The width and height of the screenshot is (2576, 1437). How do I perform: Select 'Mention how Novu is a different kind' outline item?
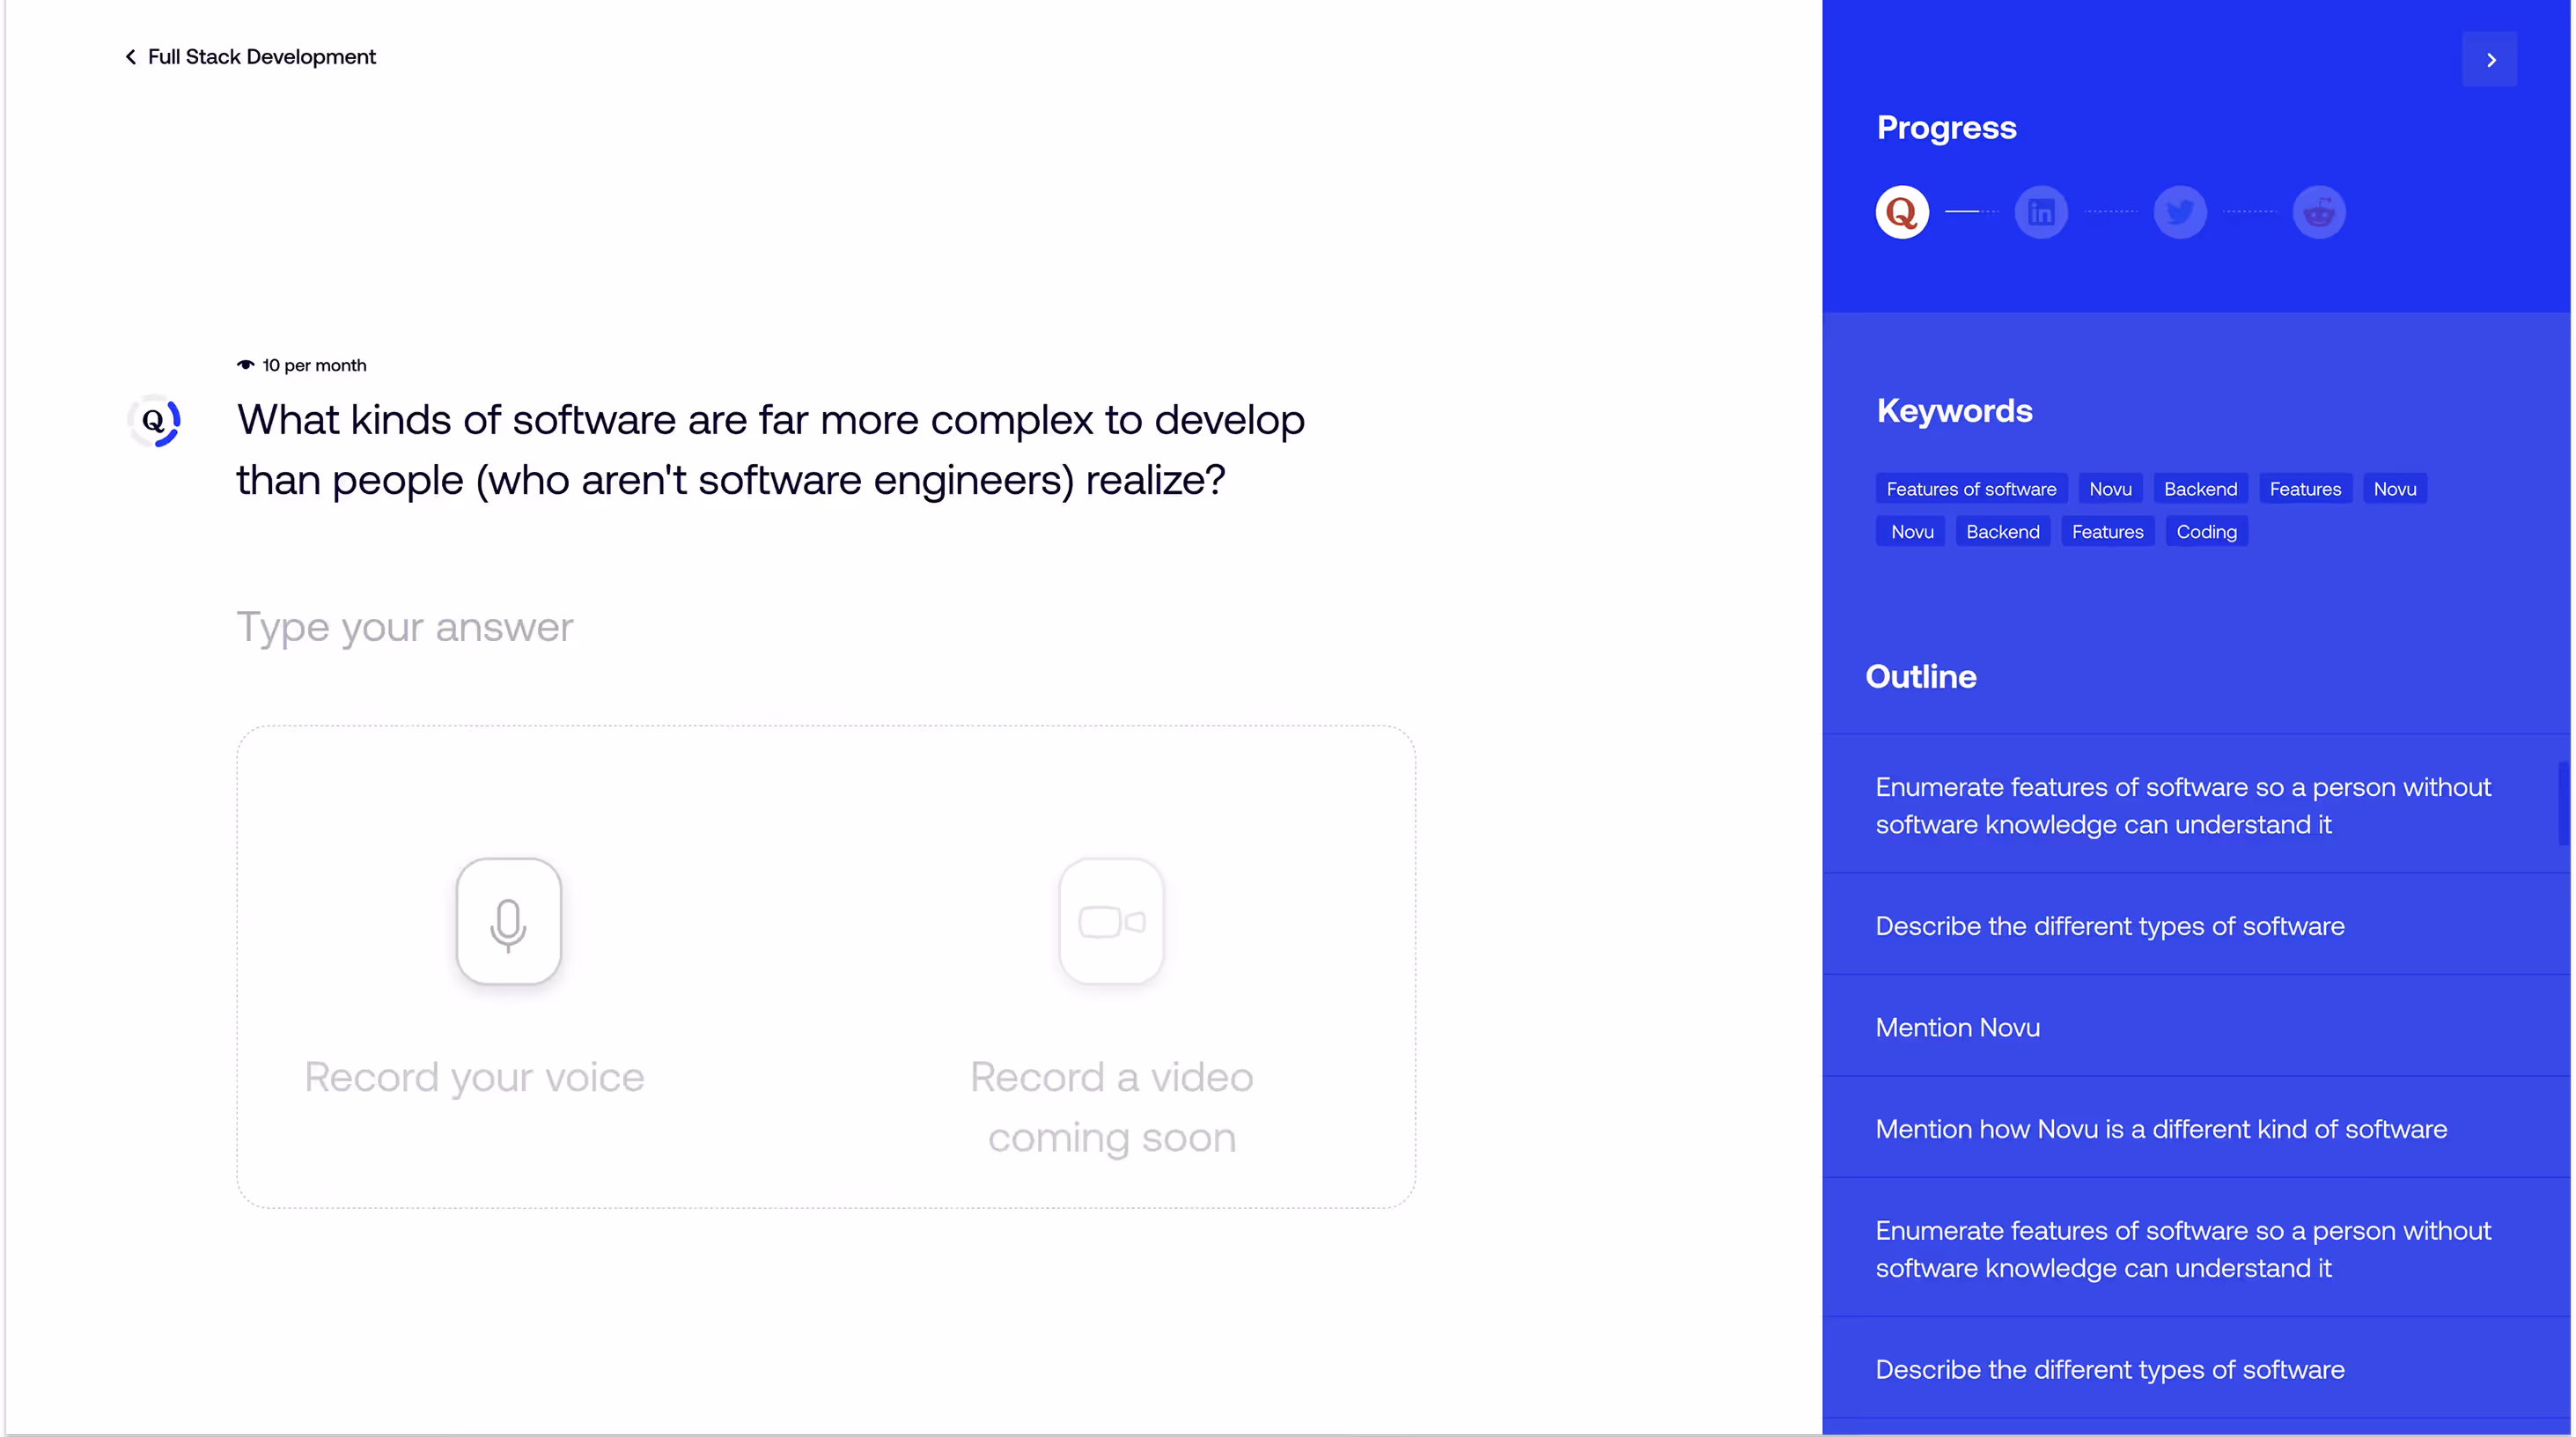coord(2160,1129)
